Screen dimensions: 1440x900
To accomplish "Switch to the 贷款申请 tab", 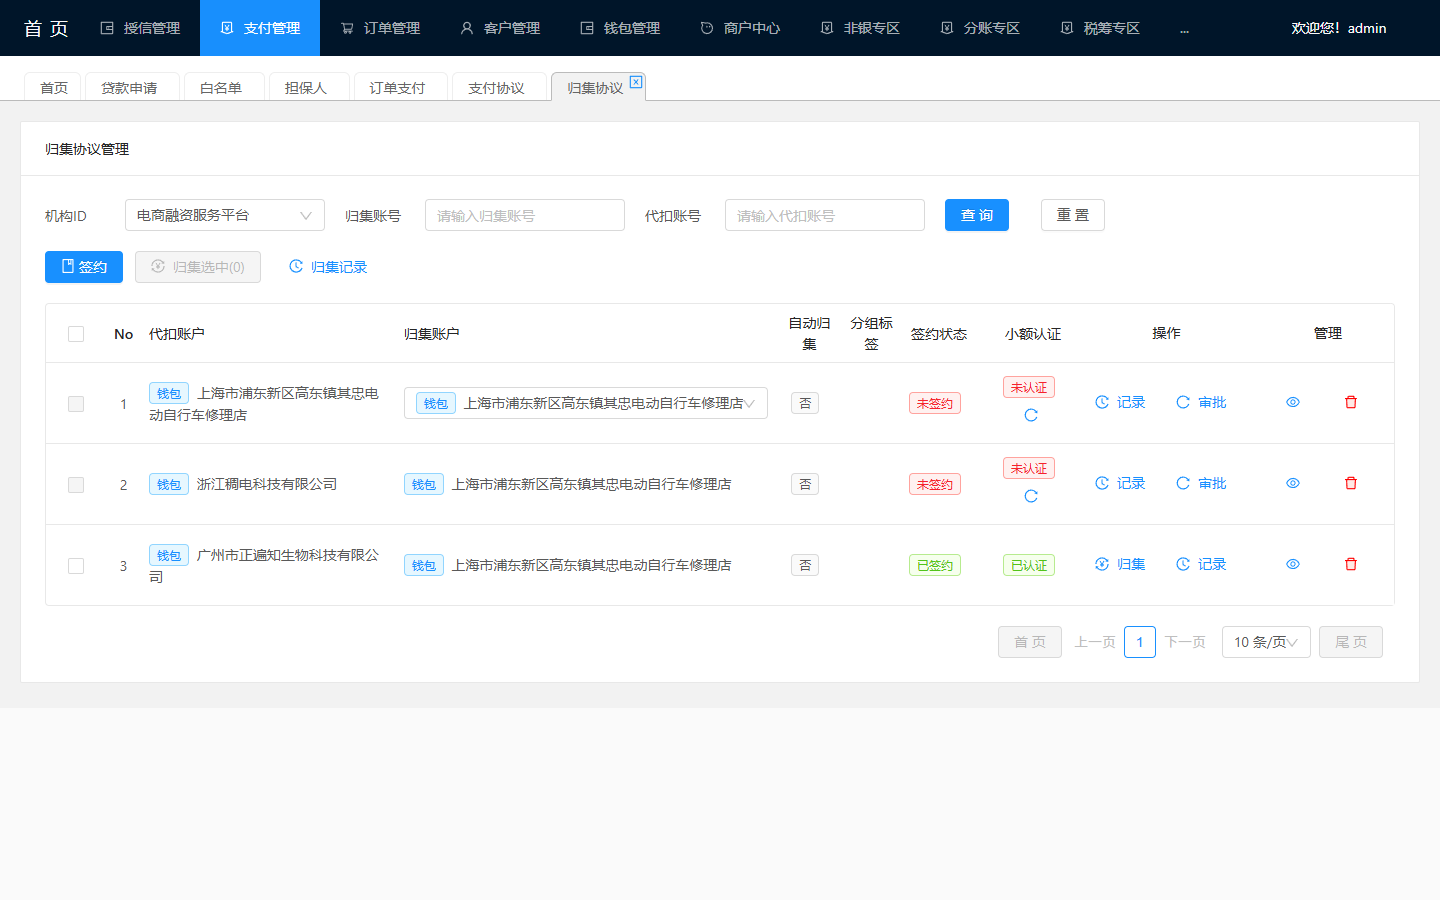I will pyautogui.click(x=130, y=87).
